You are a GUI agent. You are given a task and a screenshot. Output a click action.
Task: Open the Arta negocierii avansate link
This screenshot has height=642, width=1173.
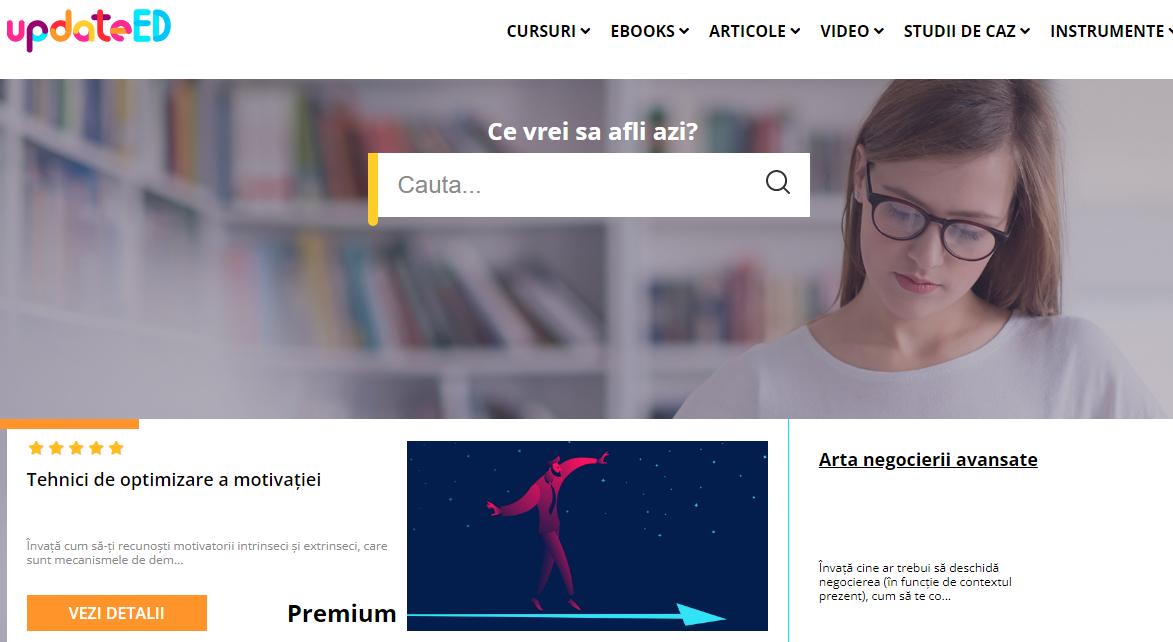coord(928,459)
